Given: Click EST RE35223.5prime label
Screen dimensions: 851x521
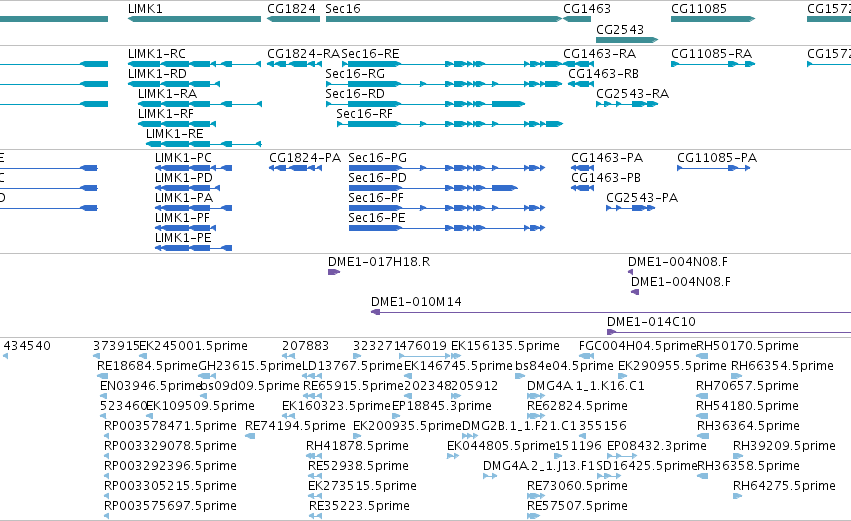Looking at the screenshot, I should 359,506.
